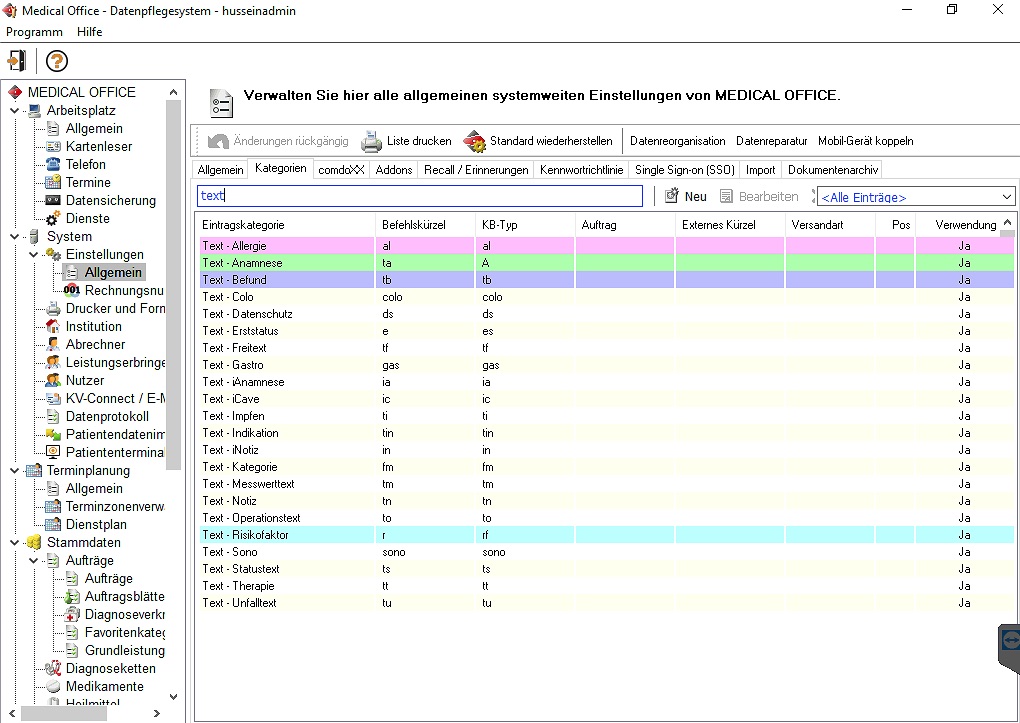Click Mobil-Gerät koppeln button
The image size is (1020, 723).
click(x=865, y=141)
